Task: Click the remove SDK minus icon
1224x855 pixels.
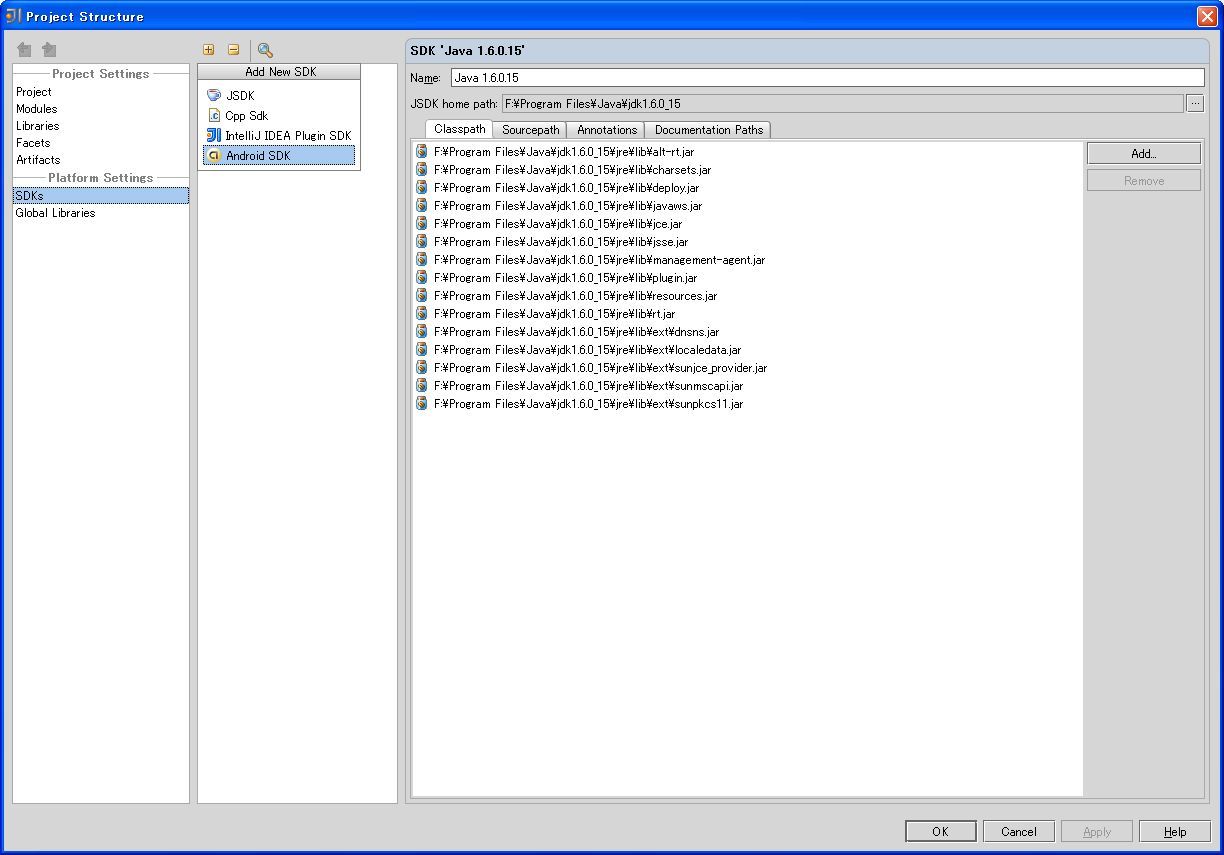Action: (x=233, y=50)
